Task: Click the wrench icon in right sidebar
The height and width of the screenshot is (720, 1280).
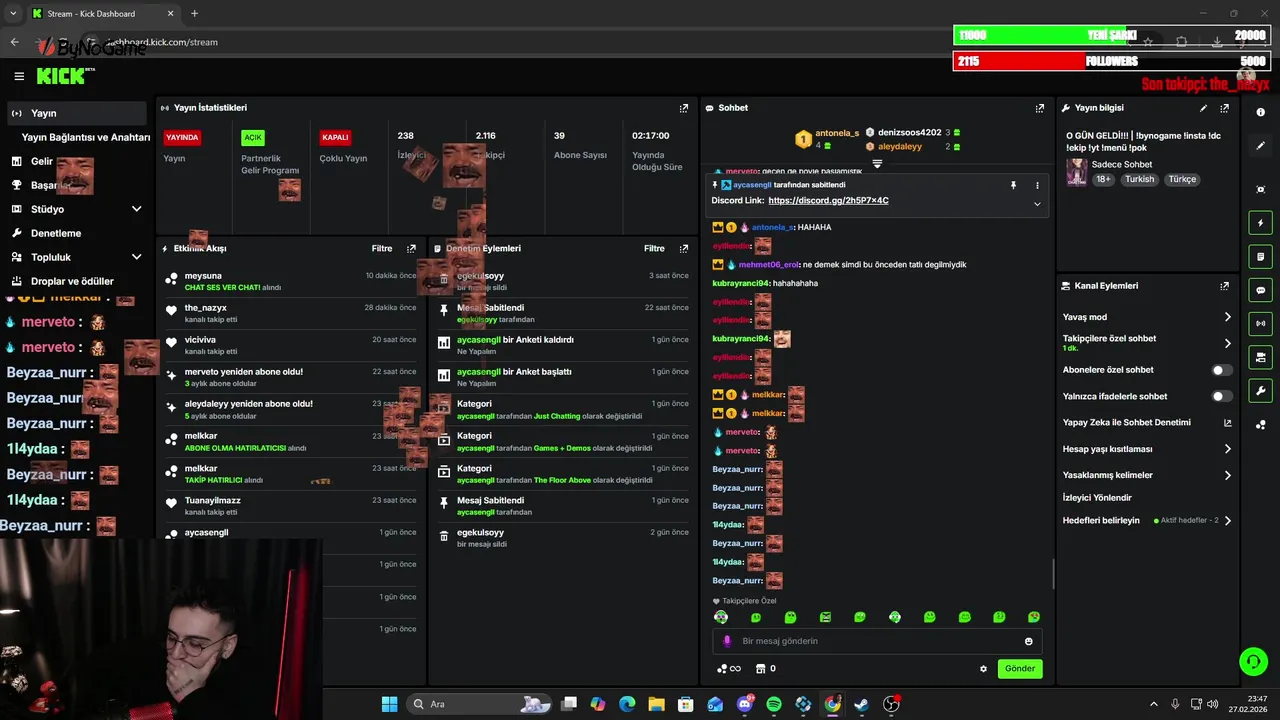Action: coord(1261,390)
